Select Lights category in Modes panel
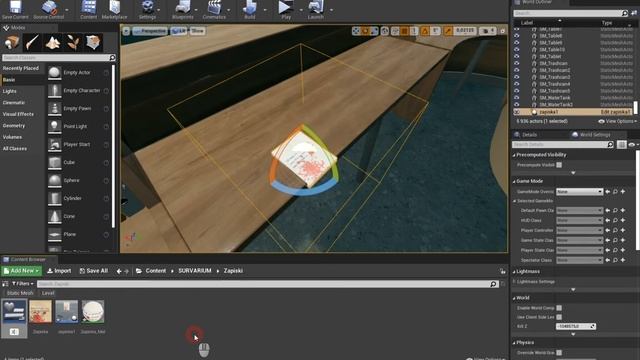Viewport: 640px width, 360px height. (x=10, y=91)
